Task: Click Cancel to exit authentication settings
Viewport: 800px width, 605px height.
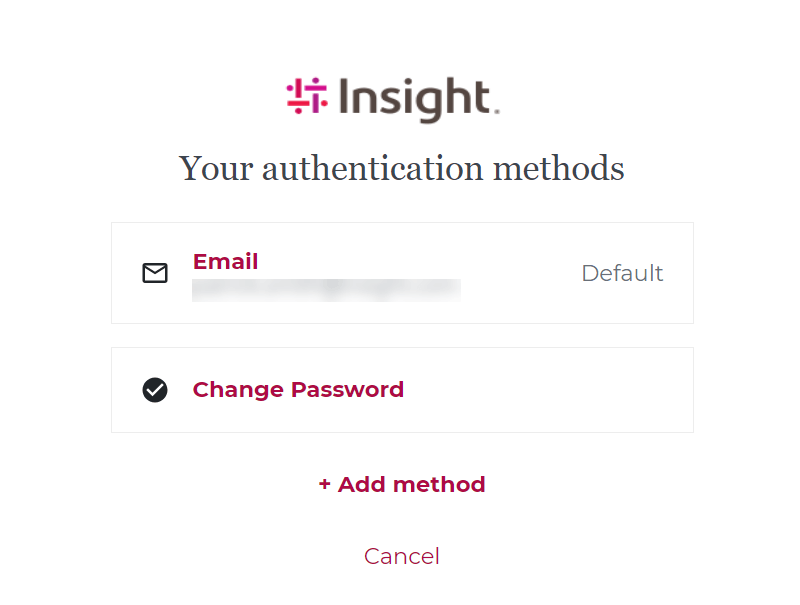Action: [402, 556]
